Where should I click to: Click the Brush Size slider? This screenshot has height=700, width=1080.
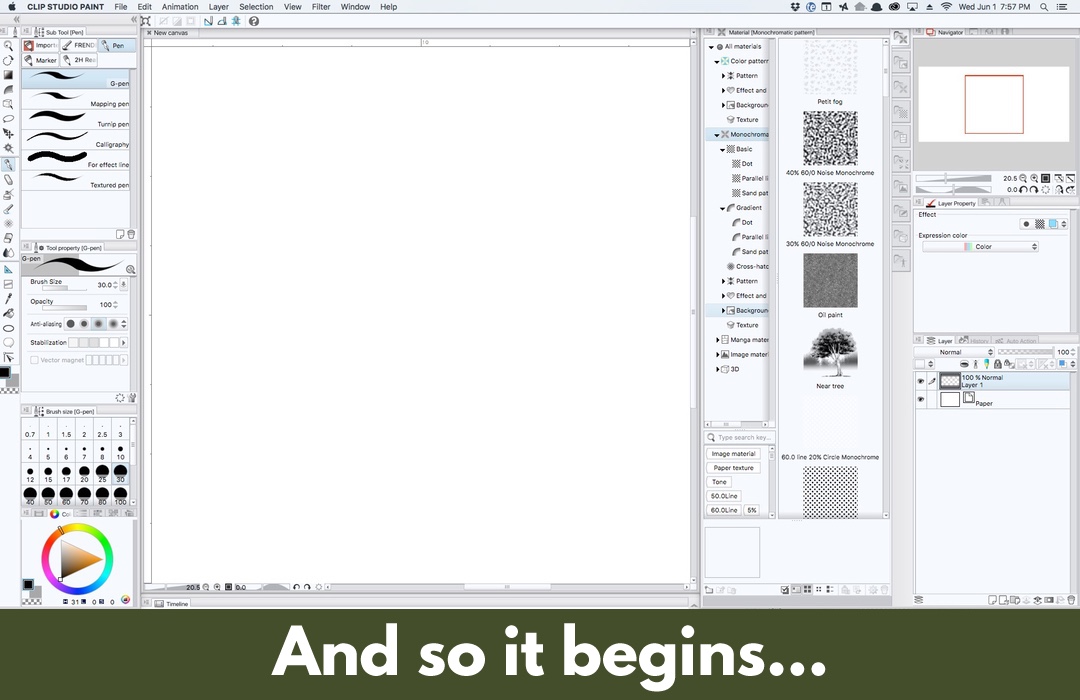(65, 288)
